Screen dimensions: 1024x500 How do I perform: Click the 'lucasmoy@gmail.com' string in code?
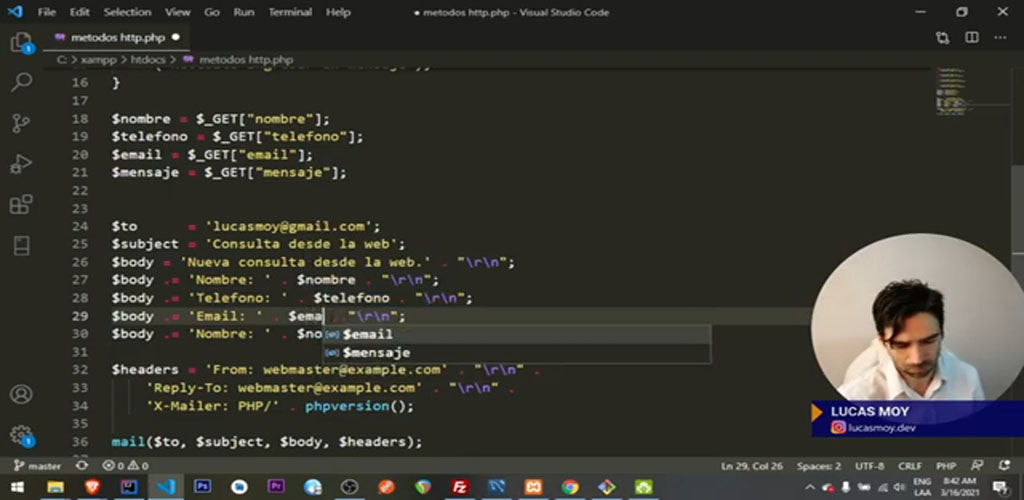(288, 226)
